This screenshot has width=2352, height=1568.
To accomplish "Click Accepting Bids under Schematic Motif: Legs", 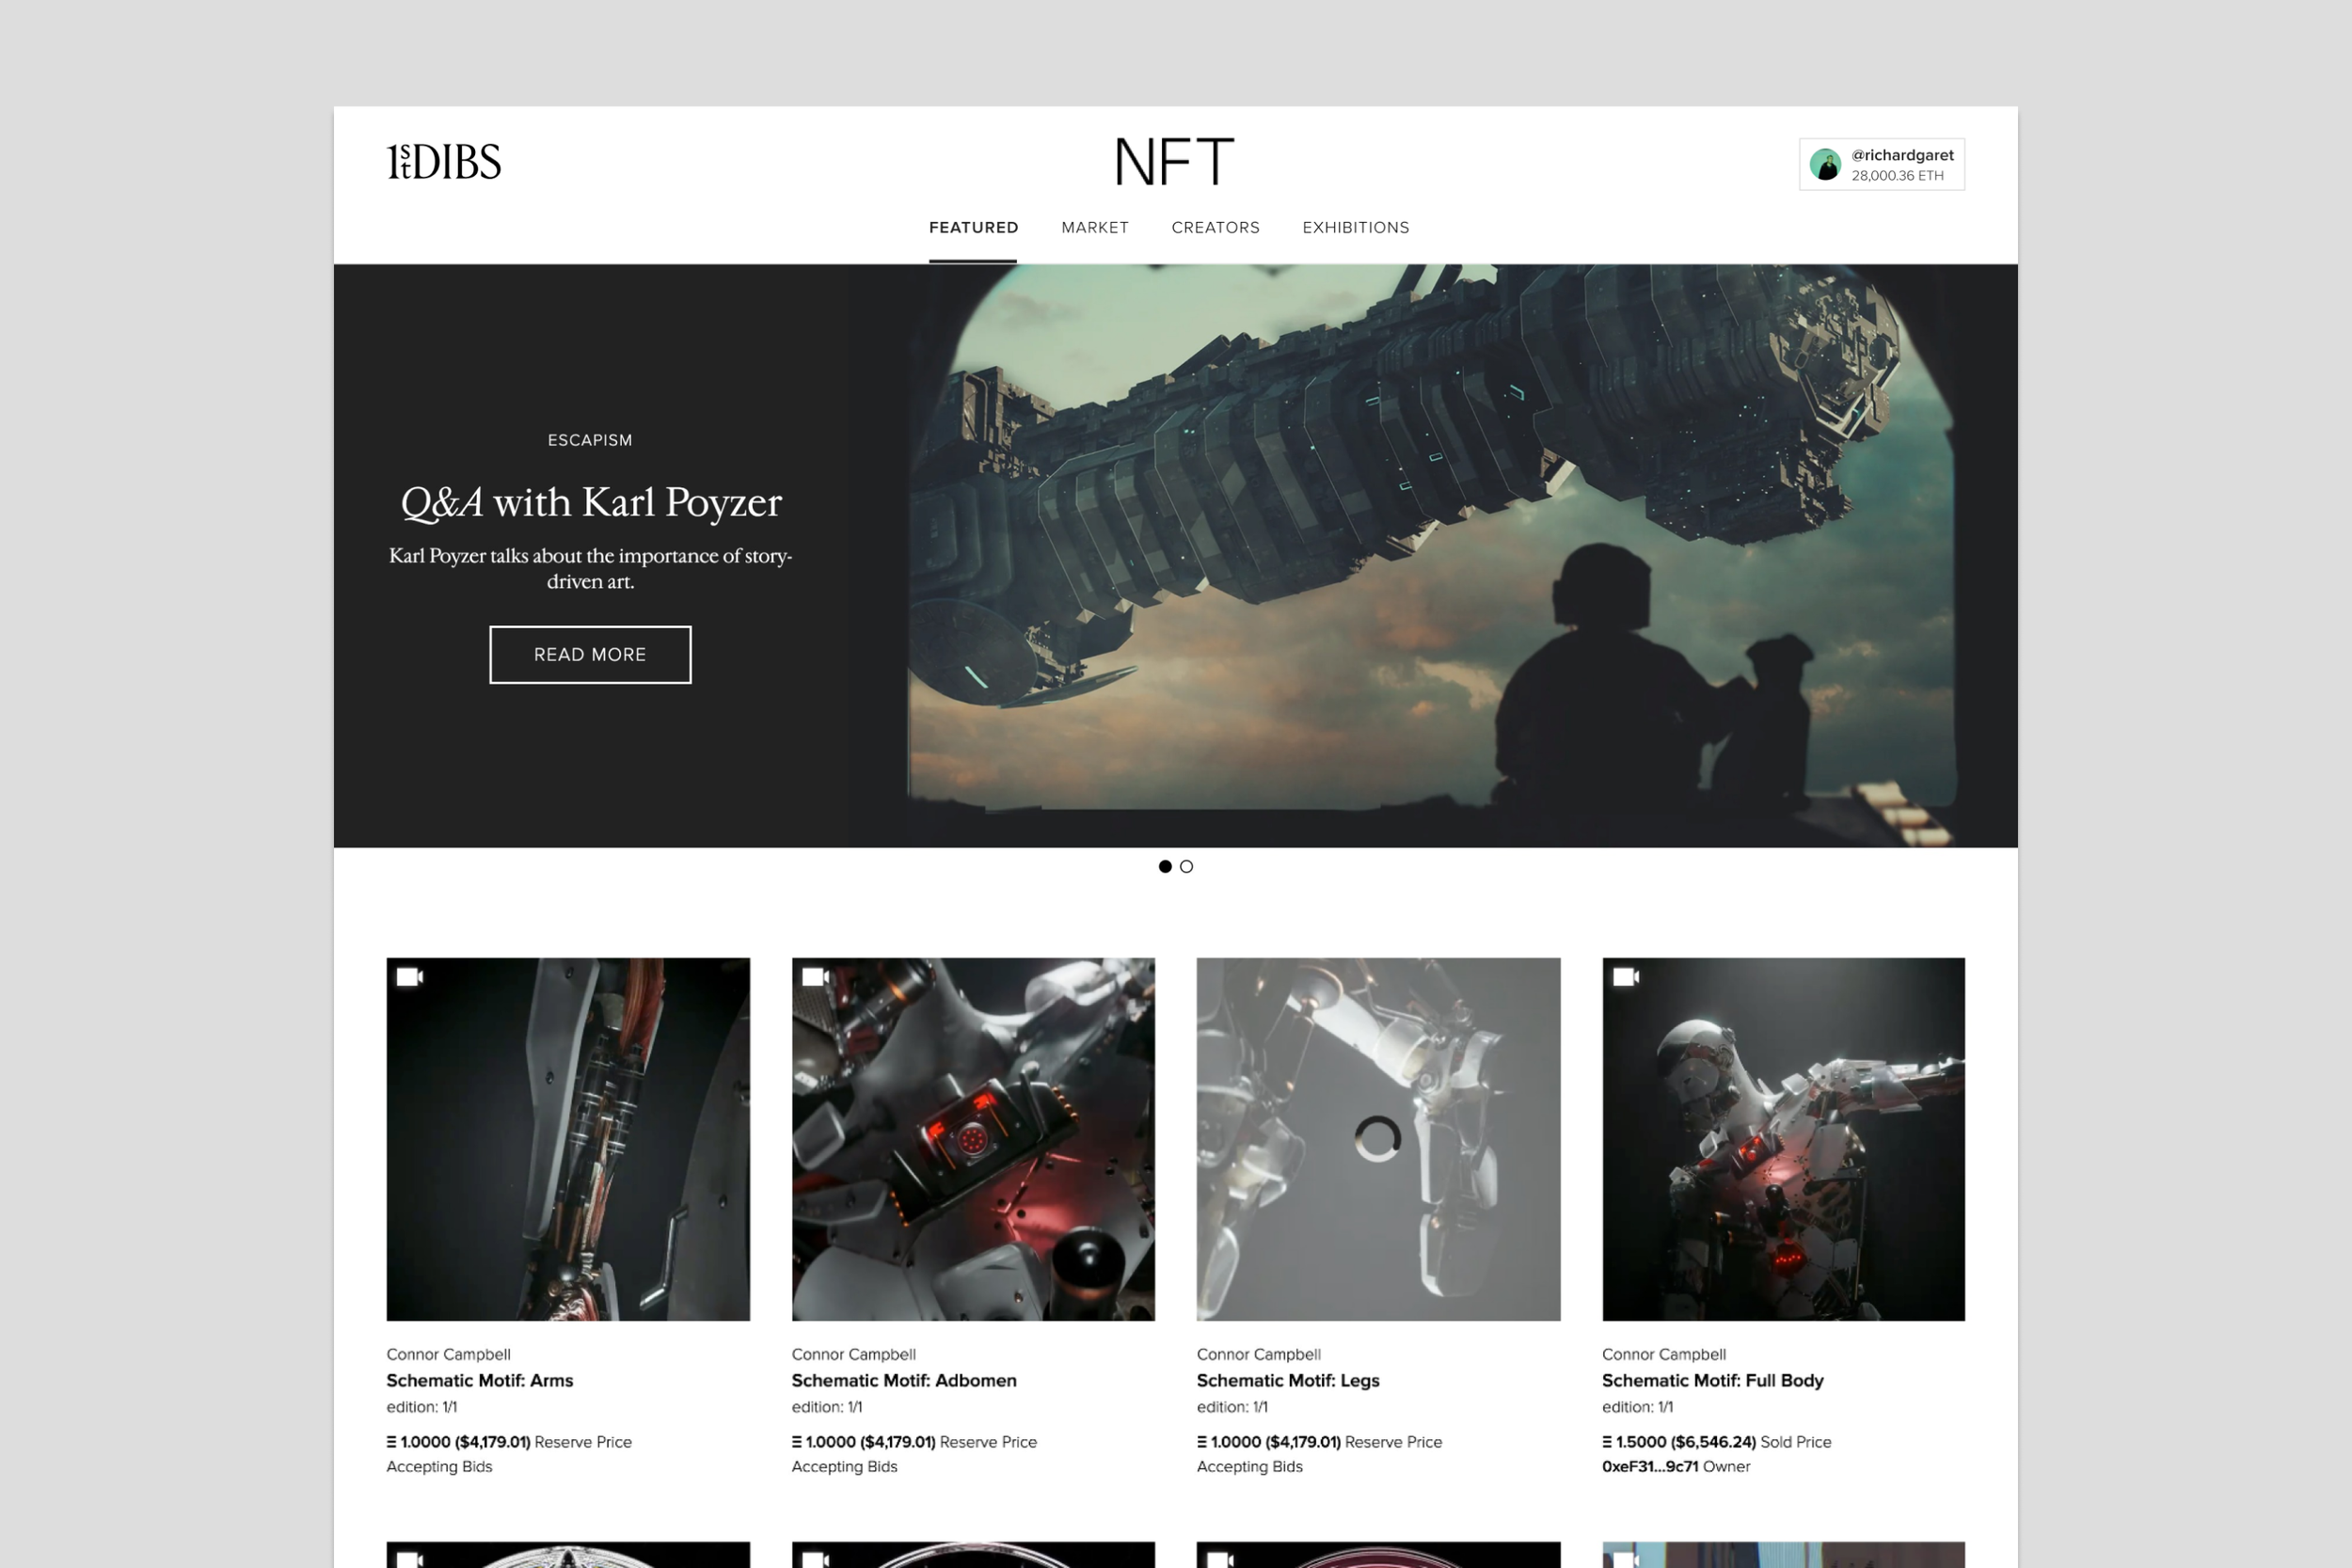I will [x=1249, y=1466].
